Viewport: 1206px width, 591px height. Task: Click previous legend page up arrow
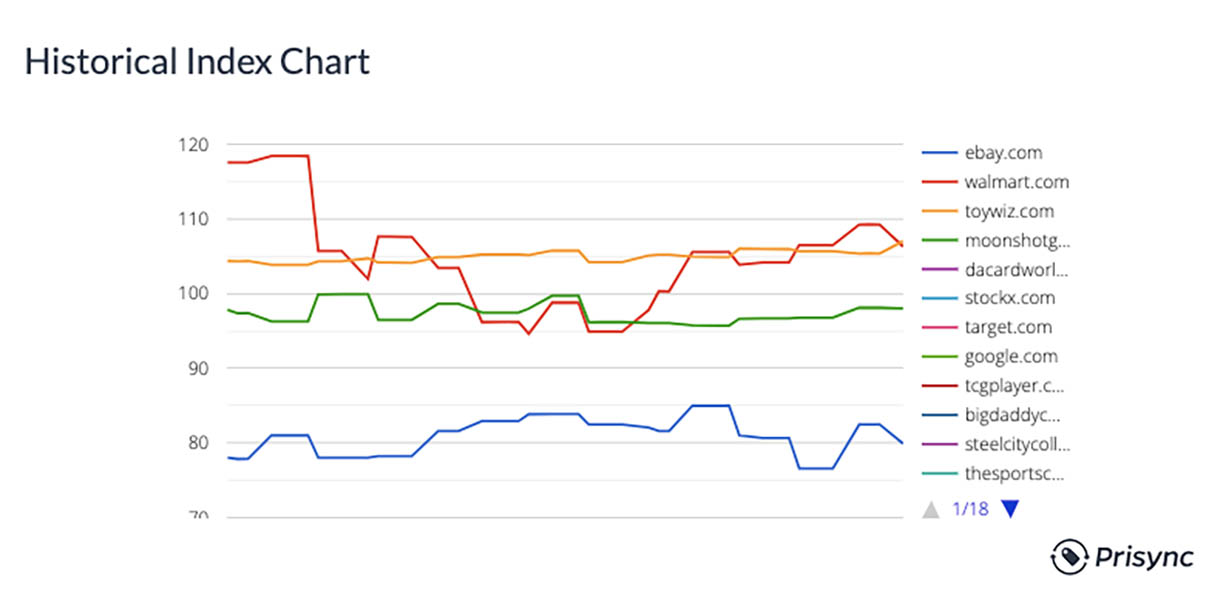931,509
